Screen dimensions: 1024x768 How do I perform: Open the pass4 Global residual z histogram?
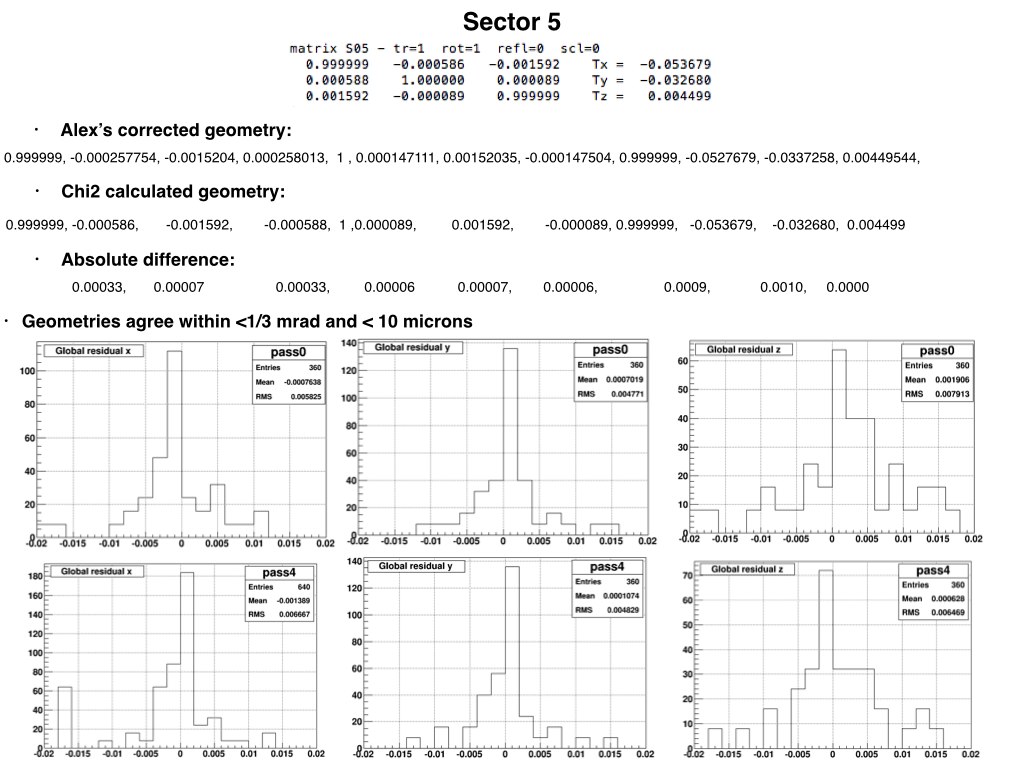click(829, 660)
